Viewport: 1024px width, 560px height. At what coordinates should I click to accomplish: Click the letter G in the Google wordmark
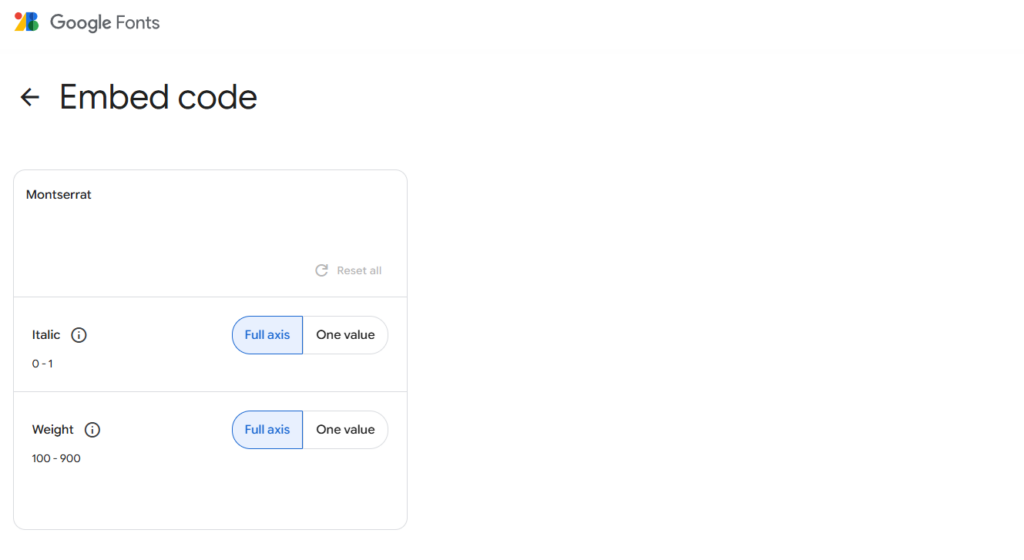(x=57, y=22)
